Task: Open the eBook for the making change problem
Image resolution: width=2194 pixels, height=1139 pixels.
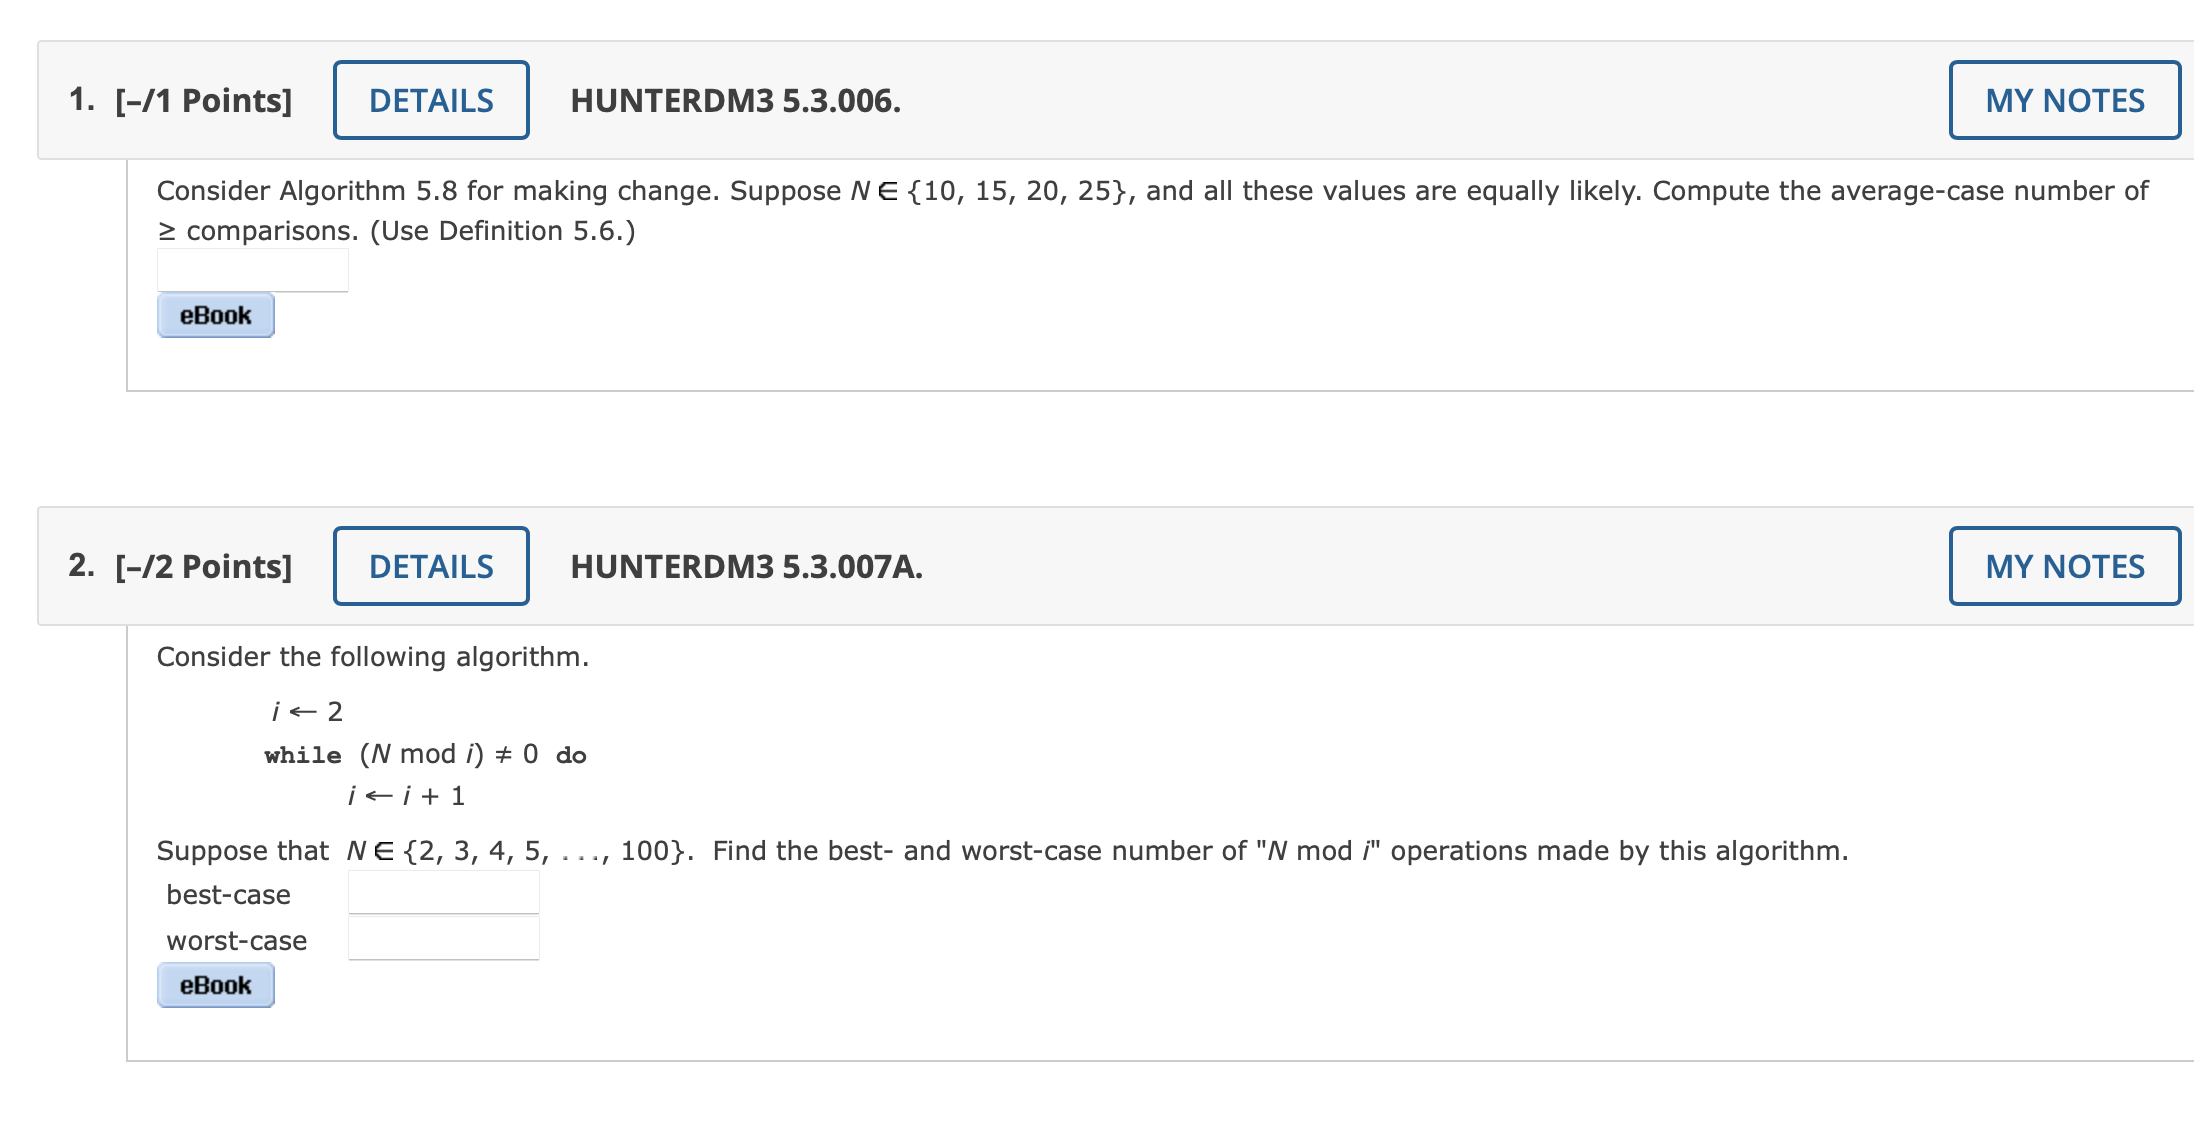Action: [x=214, y=314]
